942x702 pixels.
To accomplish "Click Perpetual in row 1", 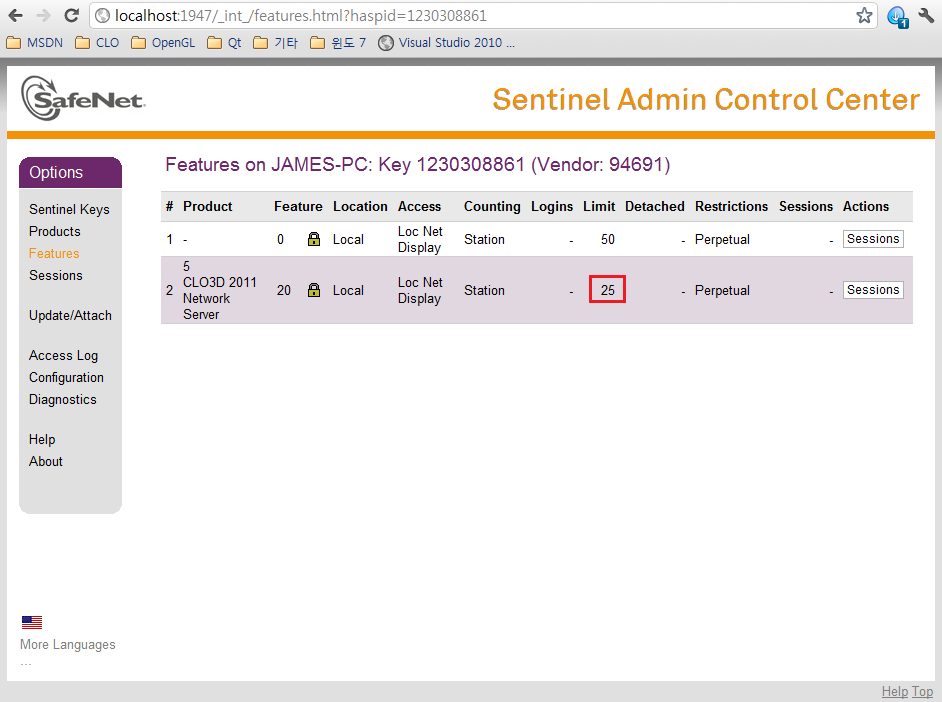I will pyautogui.click(x=722, y=240).
